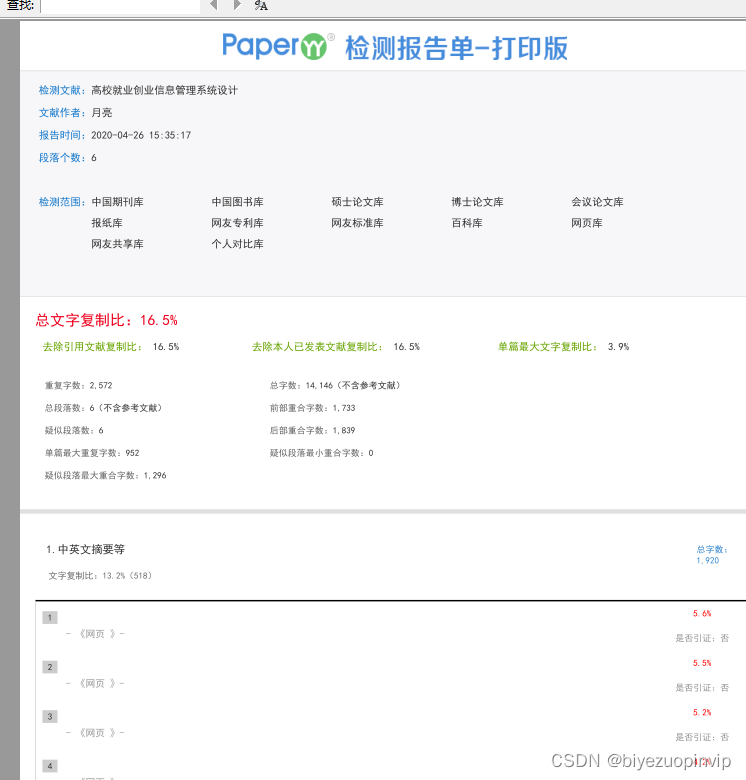
Task: Select 疑似段落数: 6 line
Action: (x=74, y=430)
